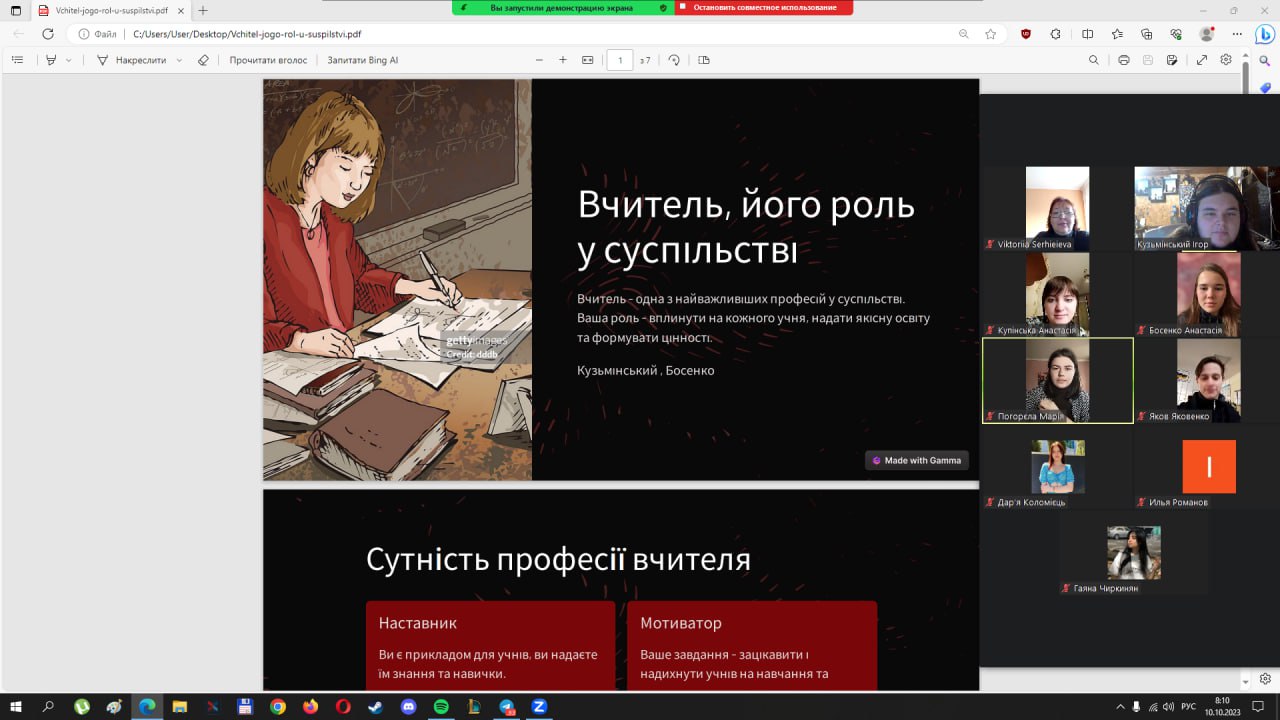Open Favorites list in Edge

(1118, 34)
